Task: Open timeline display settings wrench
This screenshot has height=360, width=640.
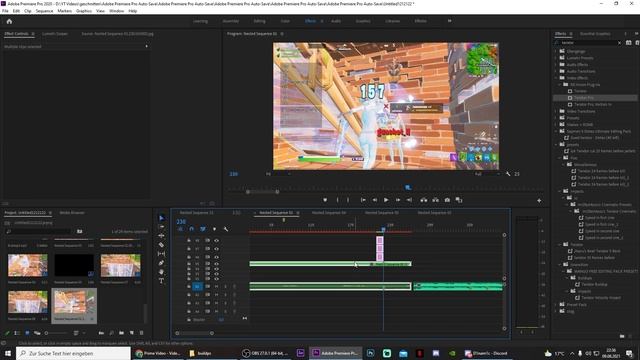Action: click(226, 229)
